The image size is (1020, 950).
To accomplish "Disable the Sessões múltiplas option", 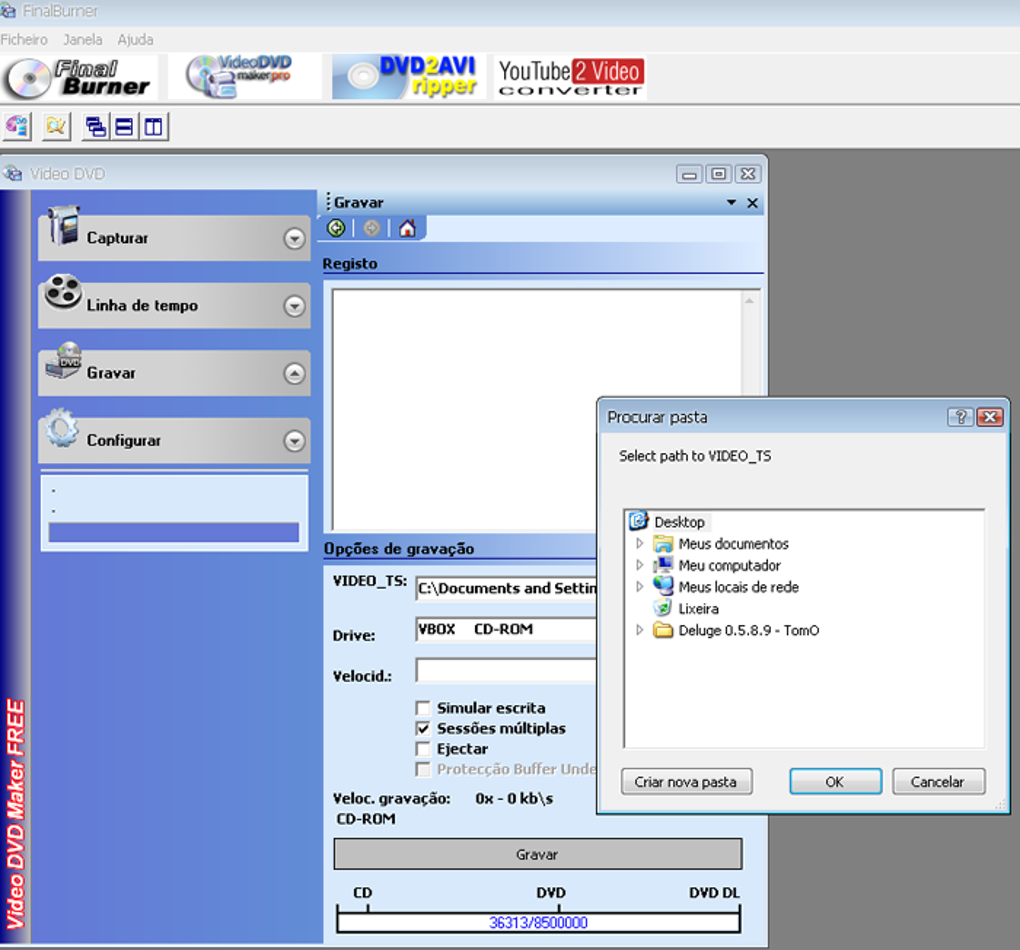I will click(423, 728).
